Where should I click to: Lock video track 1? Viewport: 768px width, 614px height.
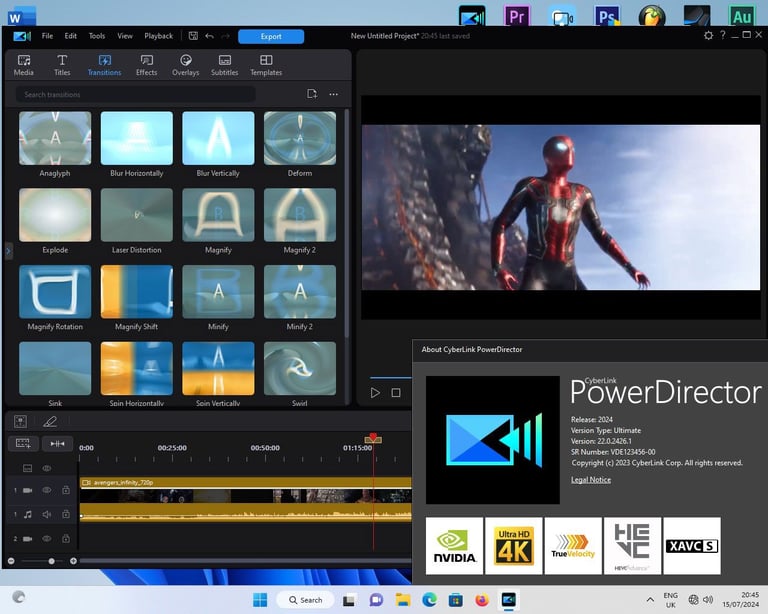tap(66, 490)
